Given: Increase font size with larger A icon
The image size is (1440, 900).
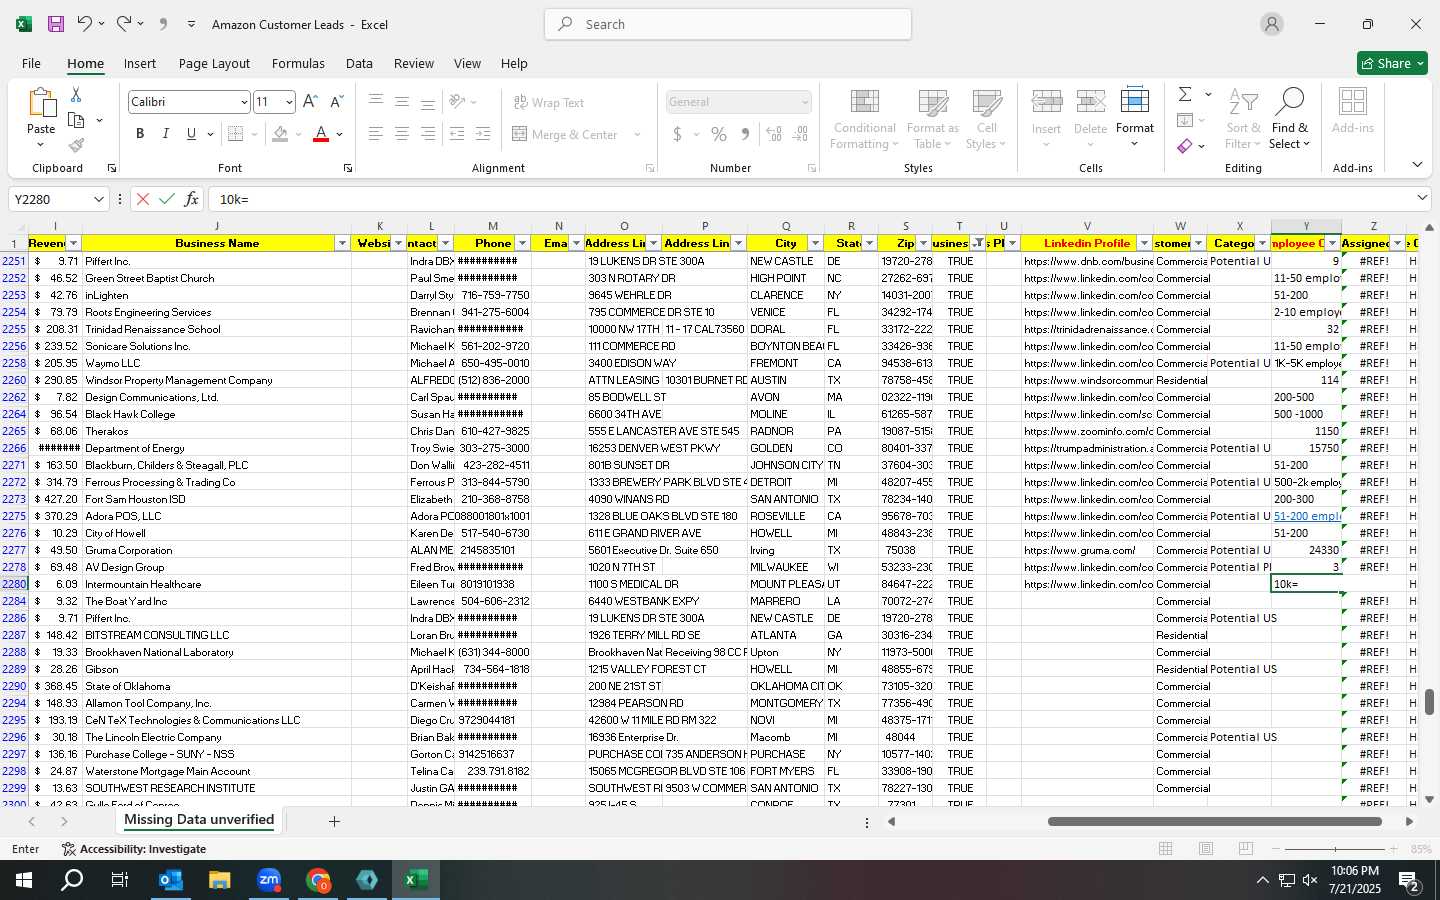Looking at the screenshot, I should pyautogui.click(x=310, y=102).
